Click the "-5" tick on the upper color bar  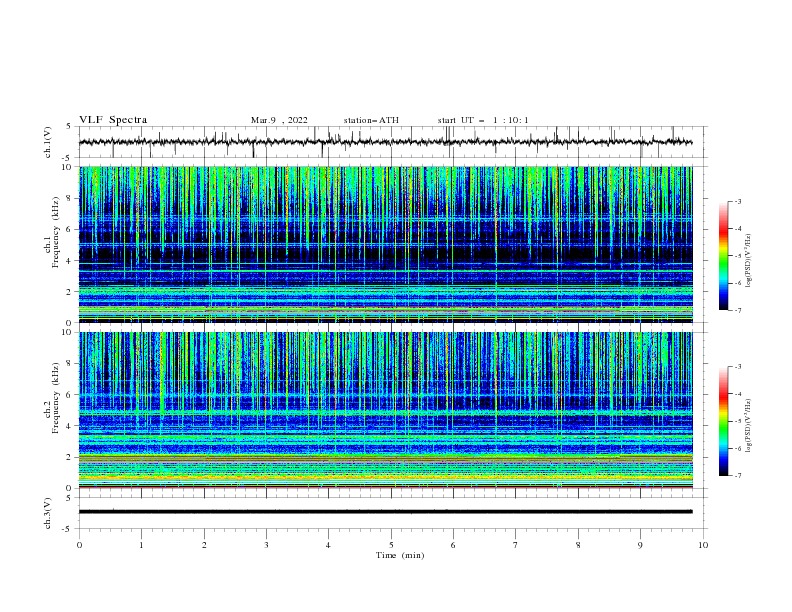coord(738,256)
